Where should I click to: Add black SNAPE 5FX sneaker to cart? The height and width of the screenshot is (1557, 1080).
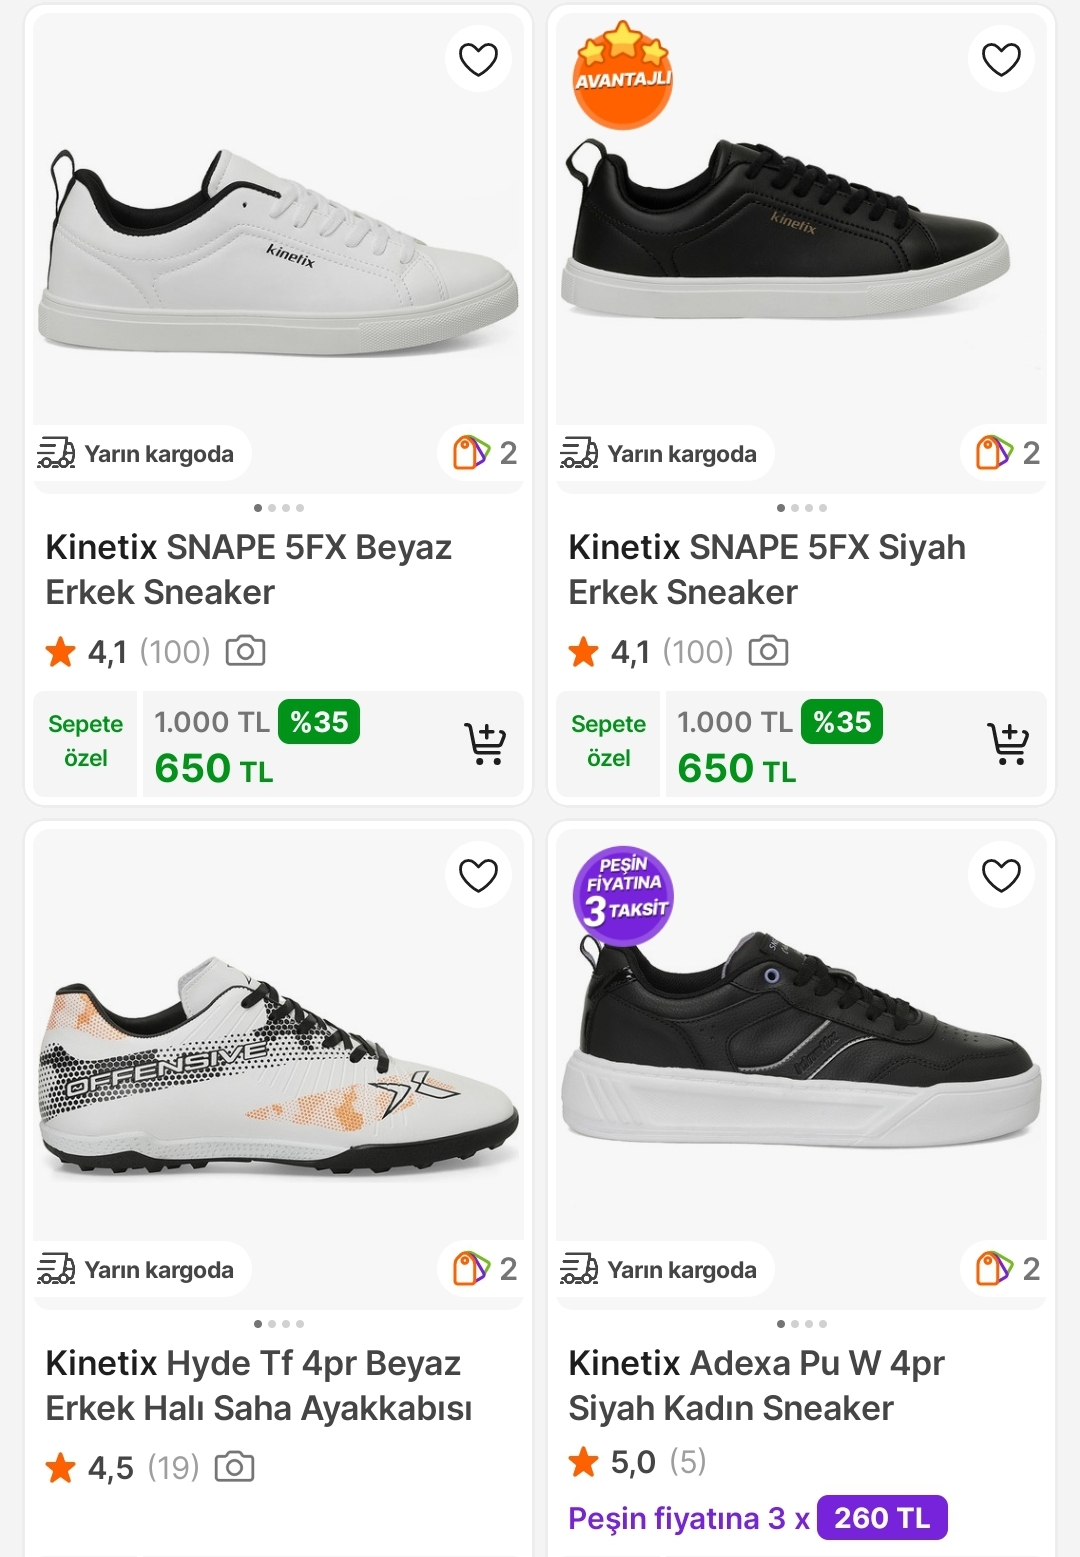[x=1008, y=744]
